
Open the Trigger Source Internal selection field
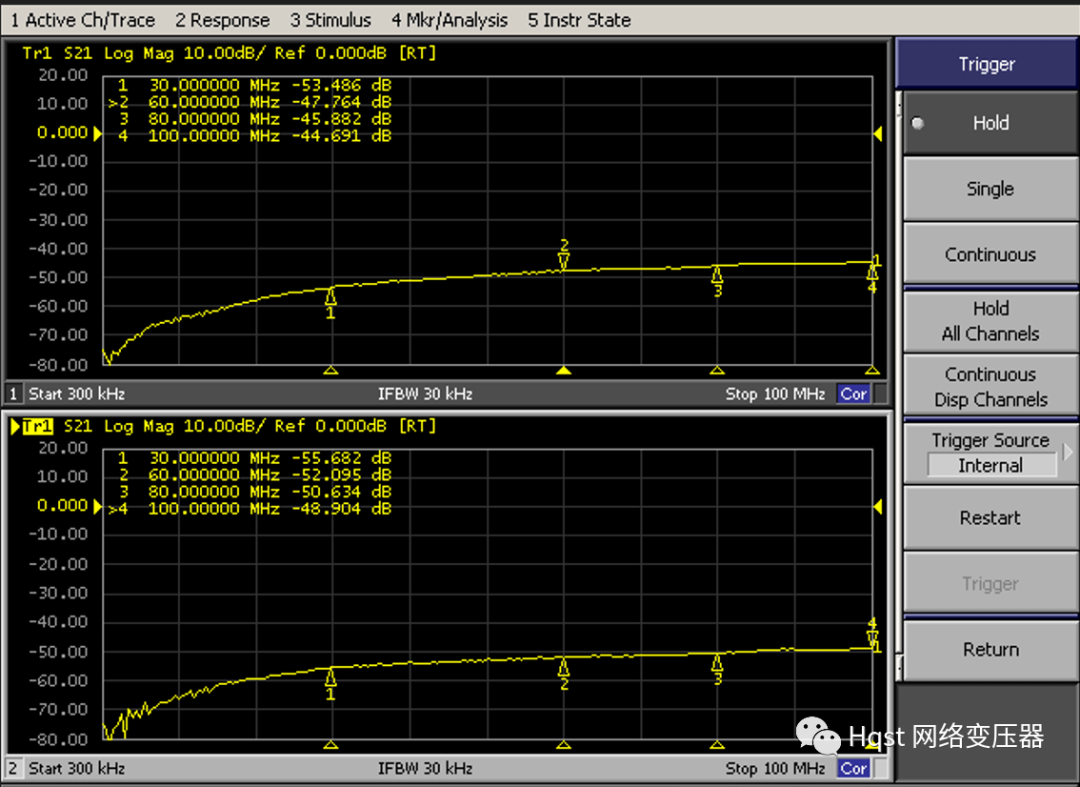[990, 466]
